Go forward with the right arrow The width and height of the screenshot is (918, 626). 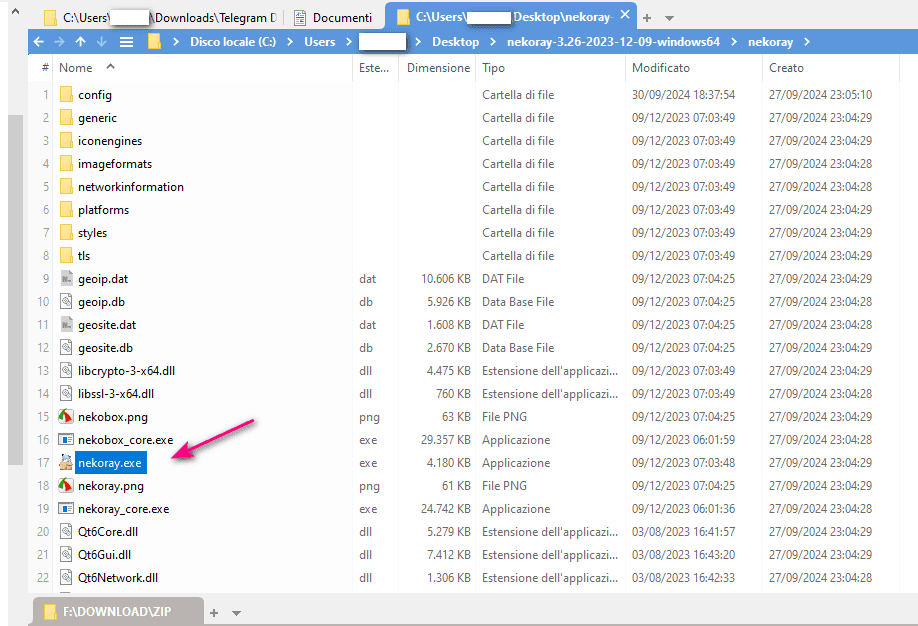[x=59, y=42]
